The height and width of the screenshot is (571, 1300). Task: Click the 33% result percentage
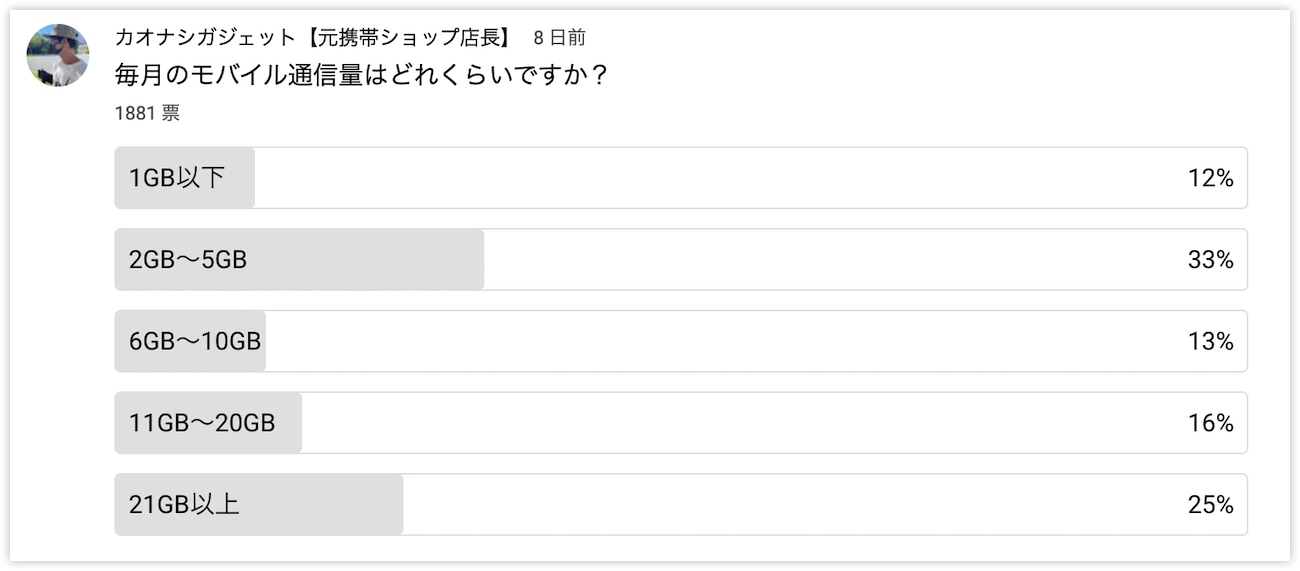point(1211,260)
